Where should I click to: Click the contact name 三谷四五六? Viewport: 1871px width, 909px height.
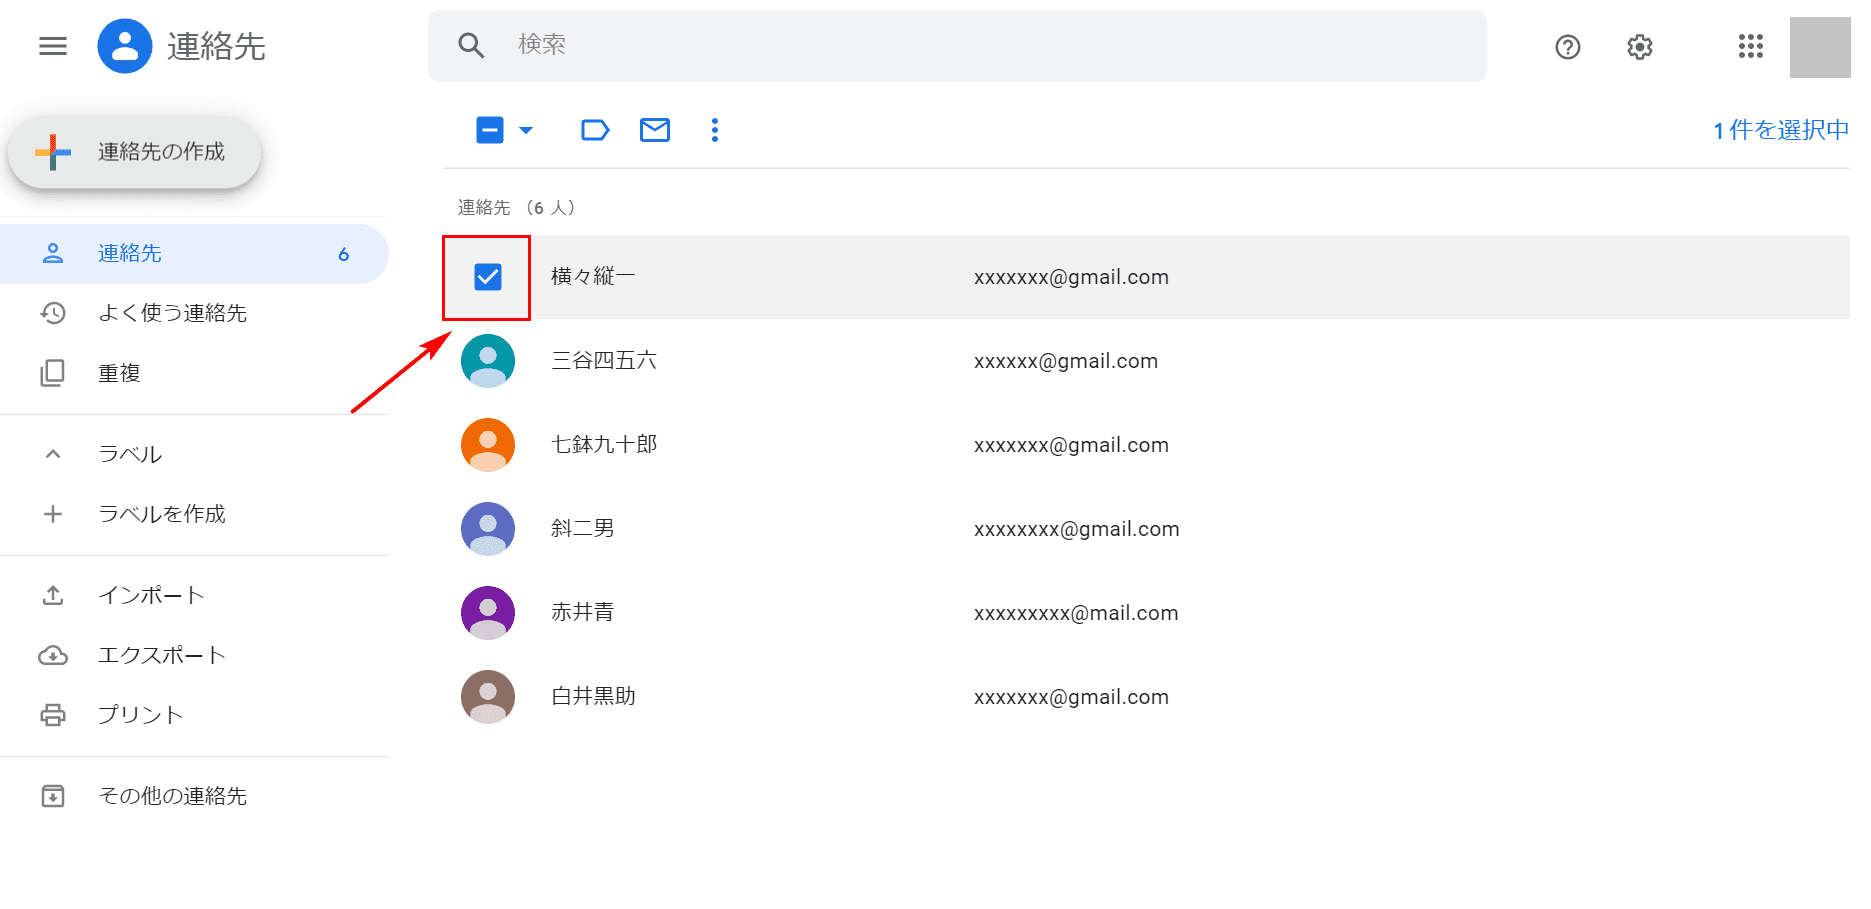pos(604,361)
